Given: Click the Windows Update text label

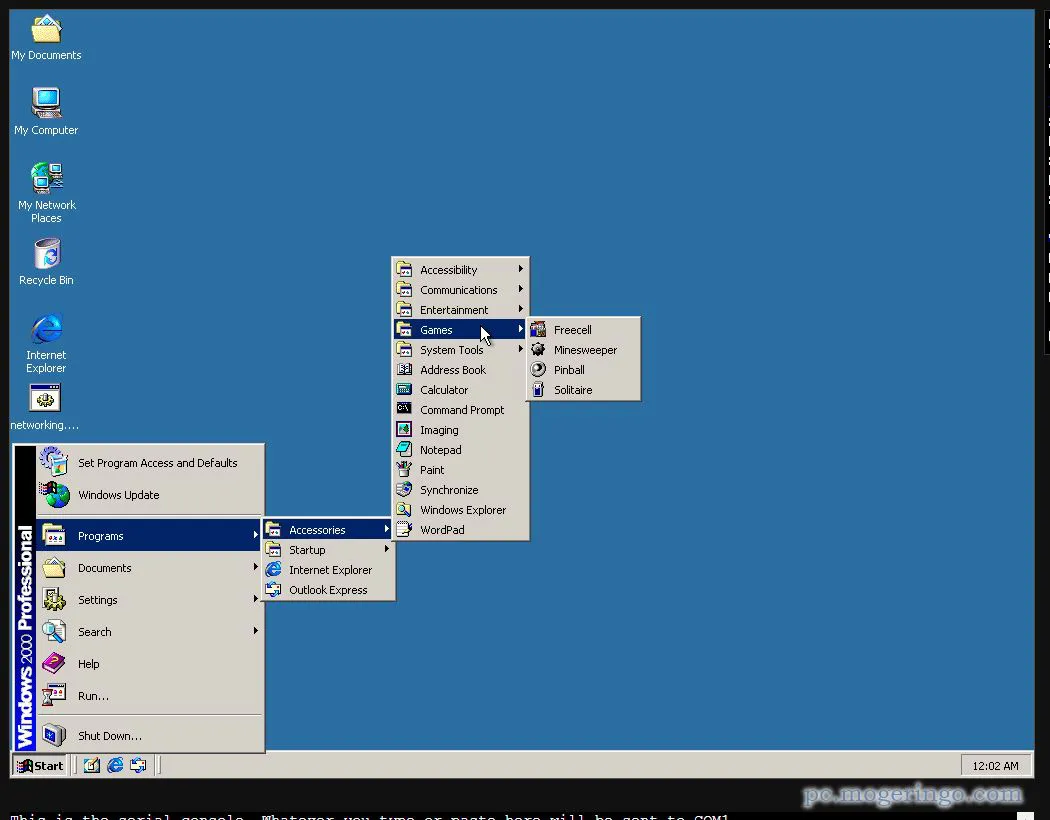Looking at the screenshot, I should (x=119, y=495).
